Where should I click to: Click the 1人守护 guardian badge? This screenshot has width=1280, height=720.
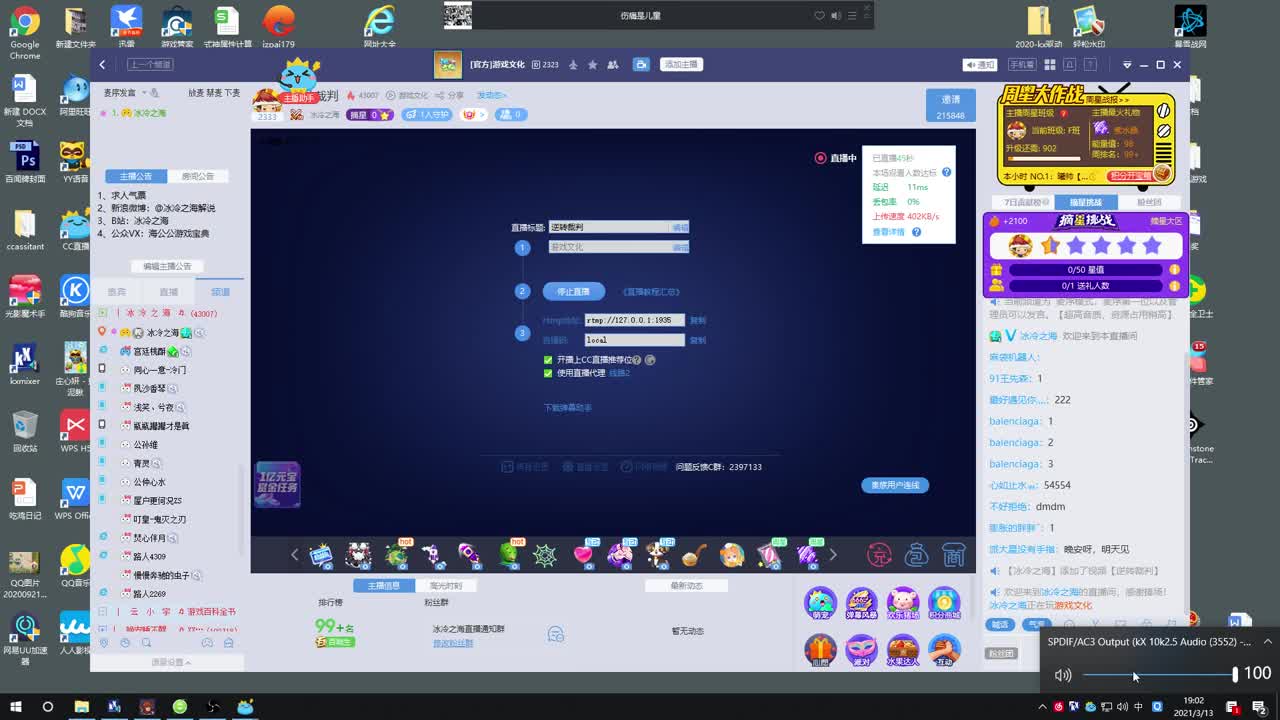(x=427, y=115)
